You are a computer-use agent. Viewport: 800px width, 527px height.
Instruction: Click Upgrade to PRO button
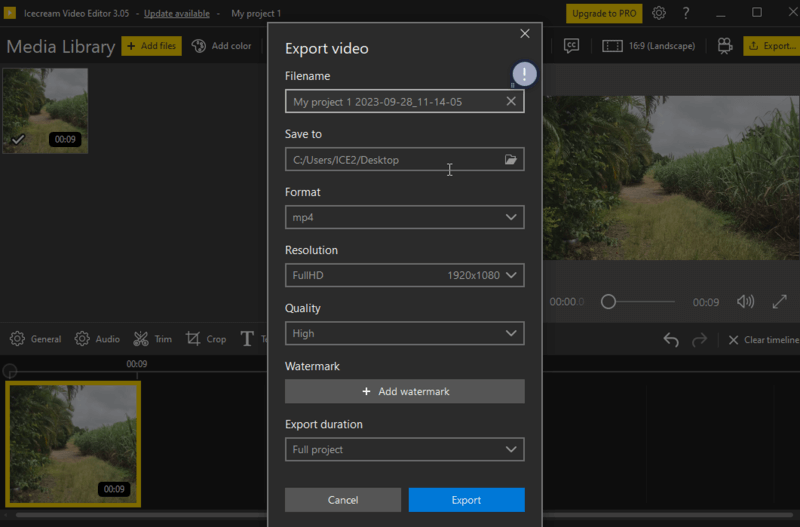tap(604, 13)
